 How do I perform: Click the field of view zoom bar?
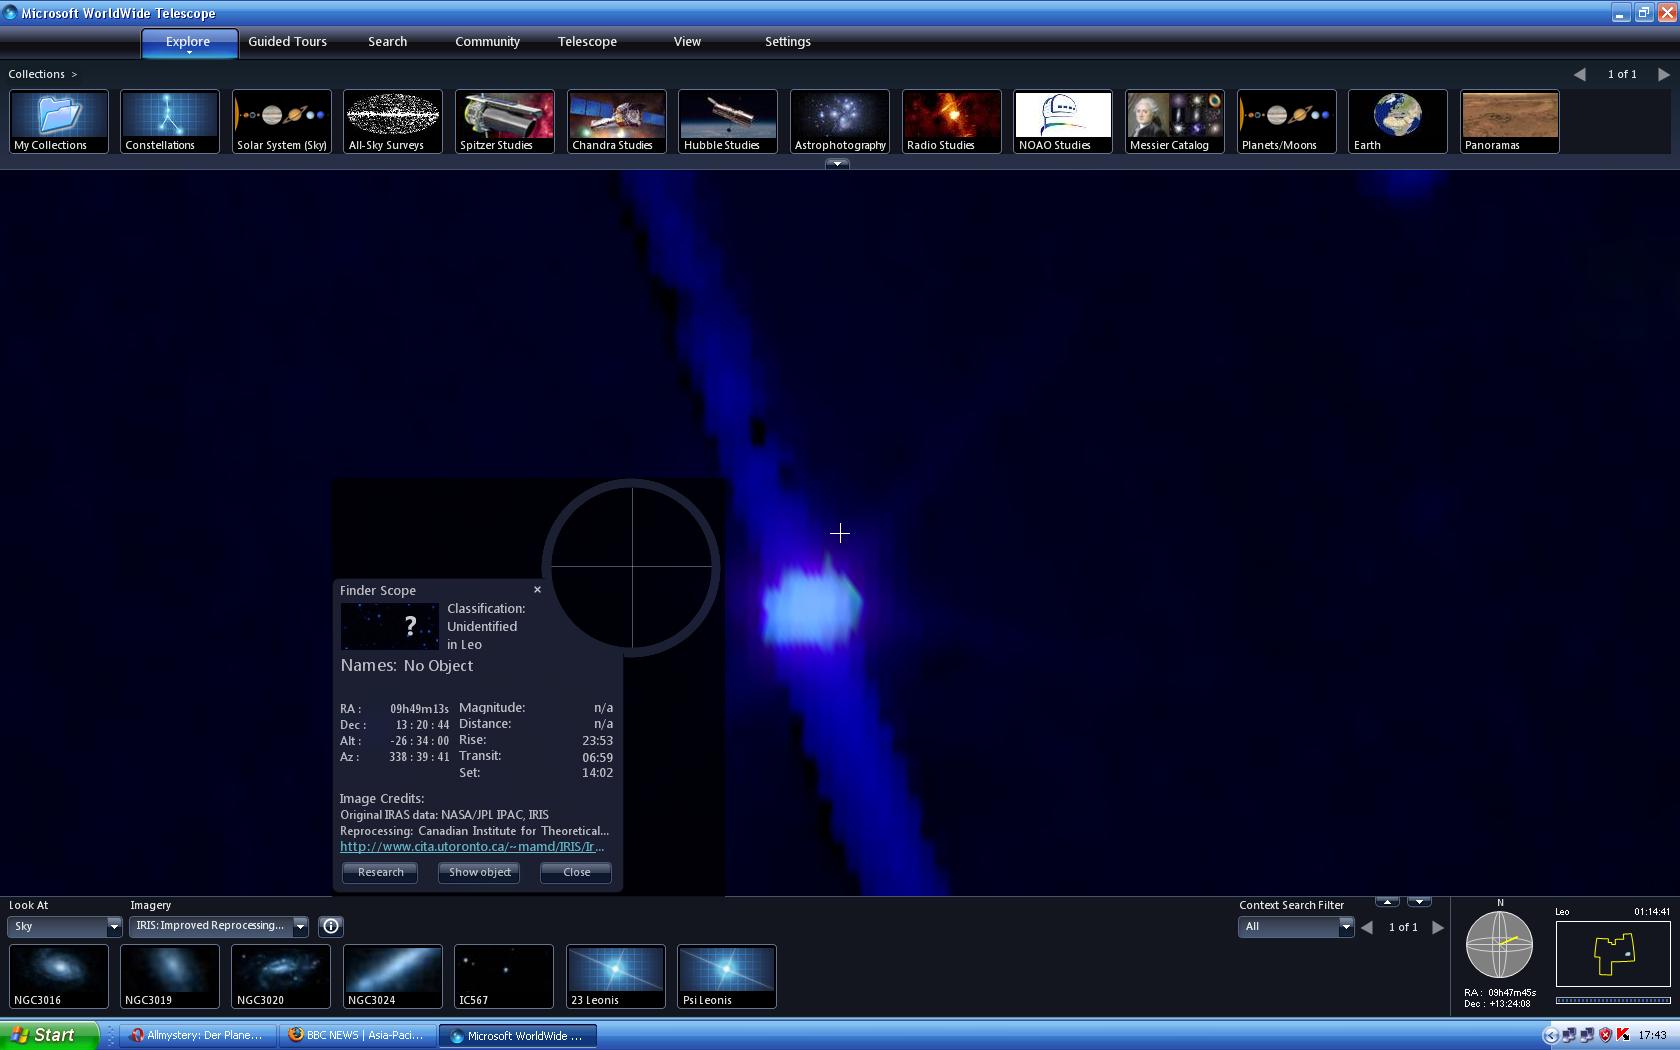coord(1613,999)
